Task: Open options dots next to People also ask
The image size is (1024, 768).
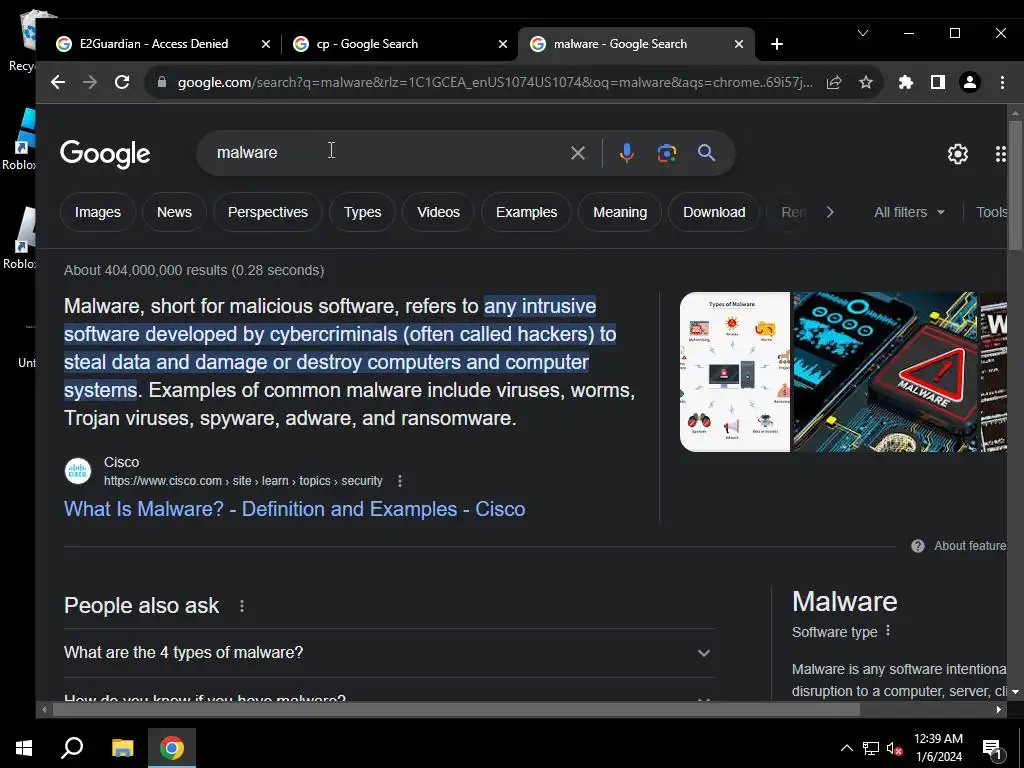Action: point(242,606)
